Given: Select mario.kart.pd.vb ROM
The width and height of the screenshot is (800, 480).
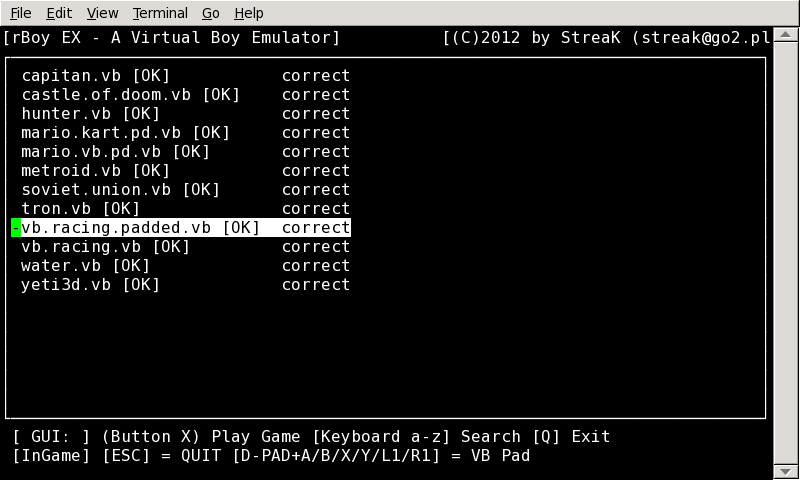Looking at the screenshot, I should click(x=186, y=133).
